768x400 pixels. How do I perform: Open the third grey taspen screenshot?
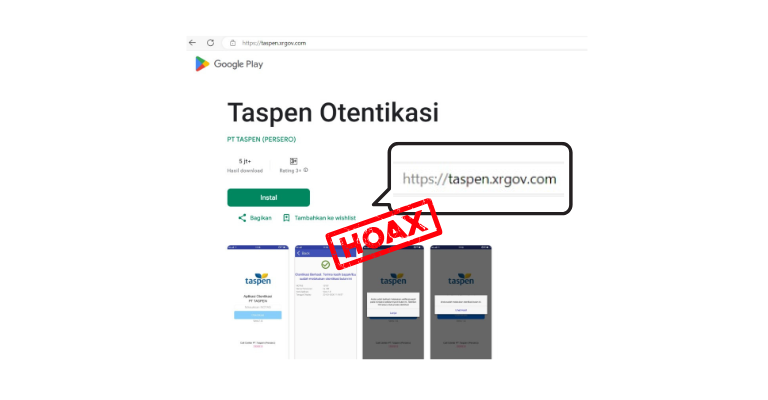[393, 302]
